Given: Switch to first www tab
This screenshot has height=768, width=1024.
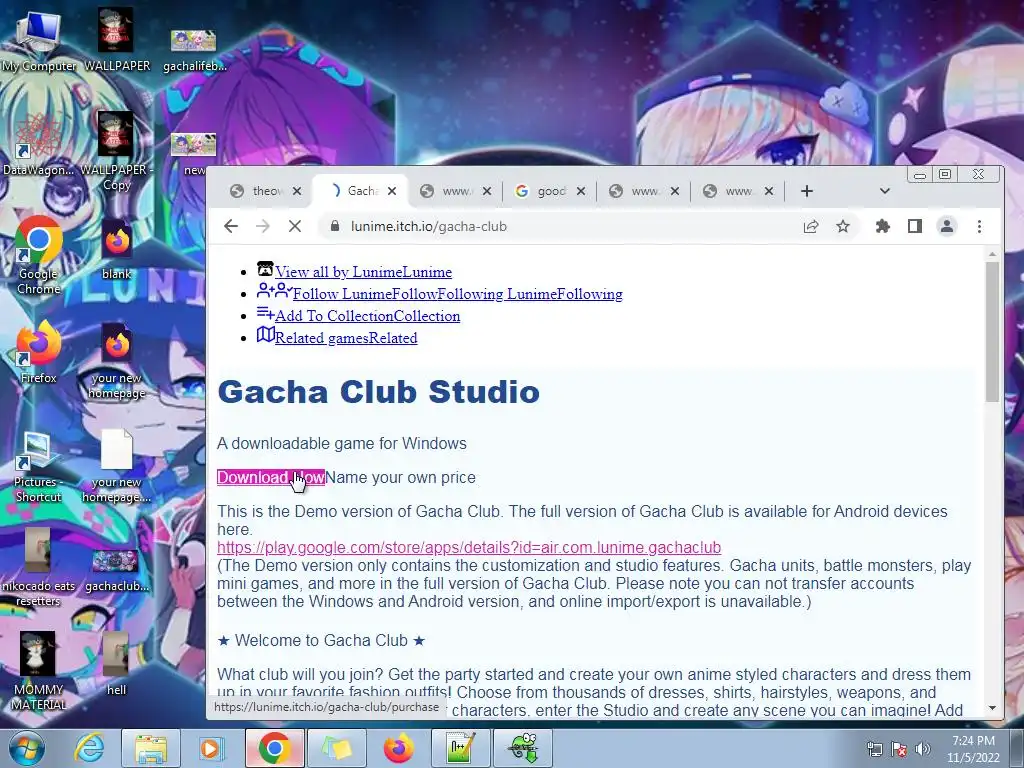Looking at the screenshot, I should point(455,191).
